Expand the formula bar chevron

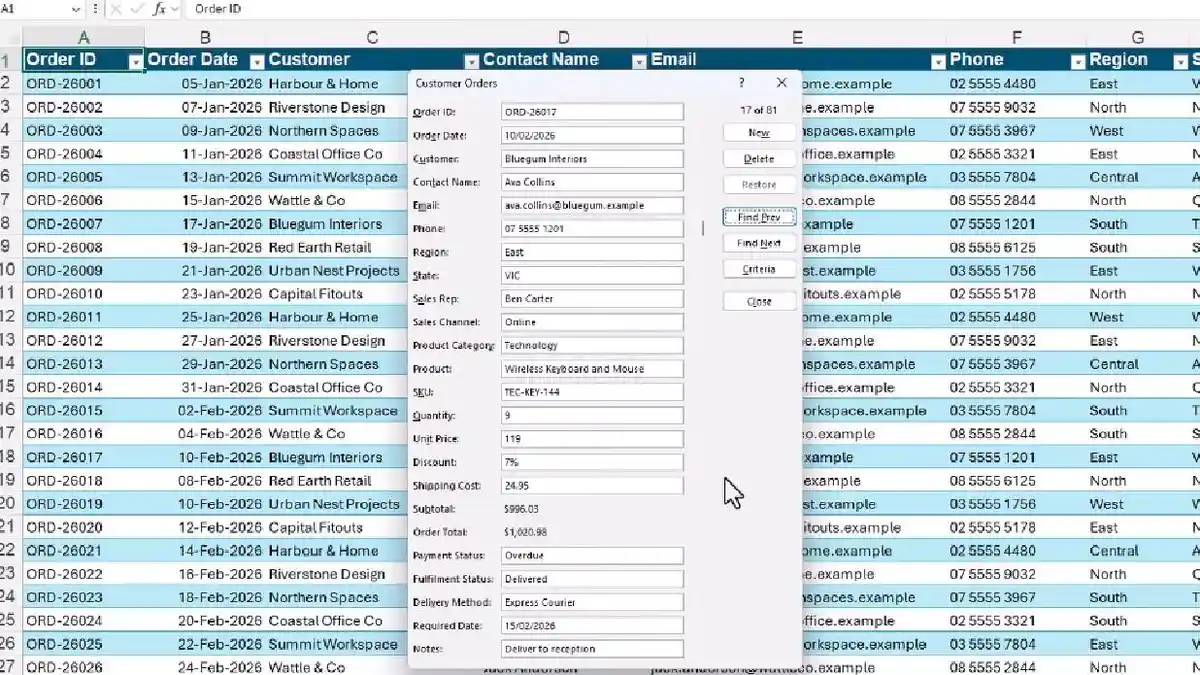tap(175, 9)
